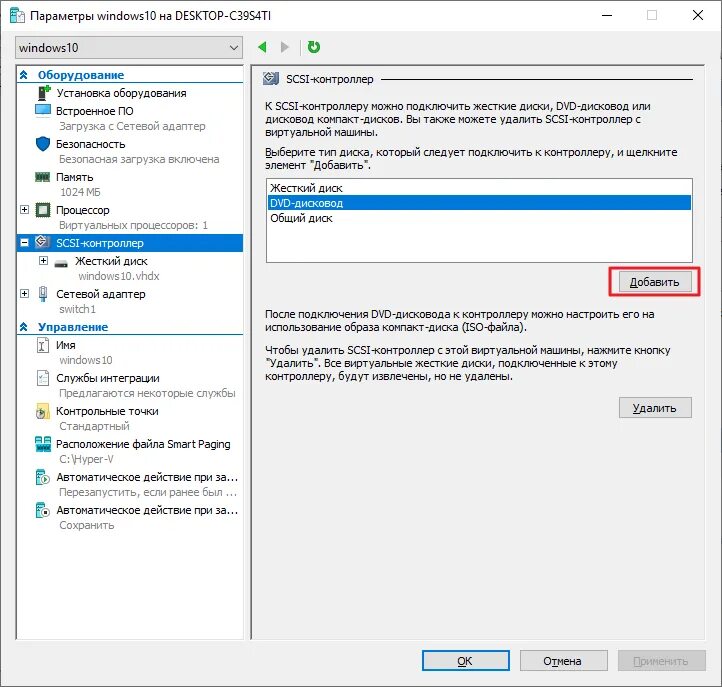
Task: Click Виртуальных процессоров: 1 text
Action: point(133,225)
